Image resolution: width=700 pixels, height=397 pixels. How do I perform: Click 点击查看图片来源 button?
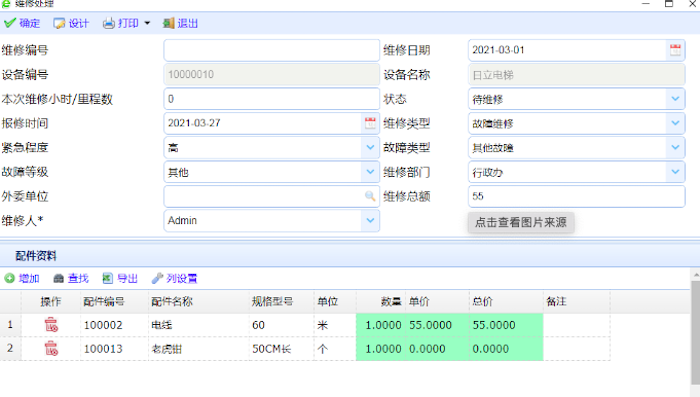pyautogui.click(x=521, y=222)
